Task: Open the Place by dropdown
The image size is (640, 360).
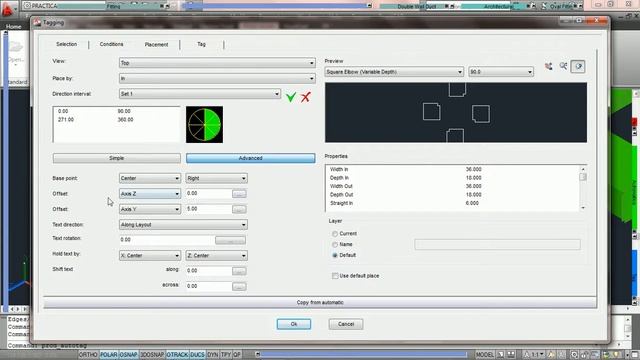Action: 217,78
